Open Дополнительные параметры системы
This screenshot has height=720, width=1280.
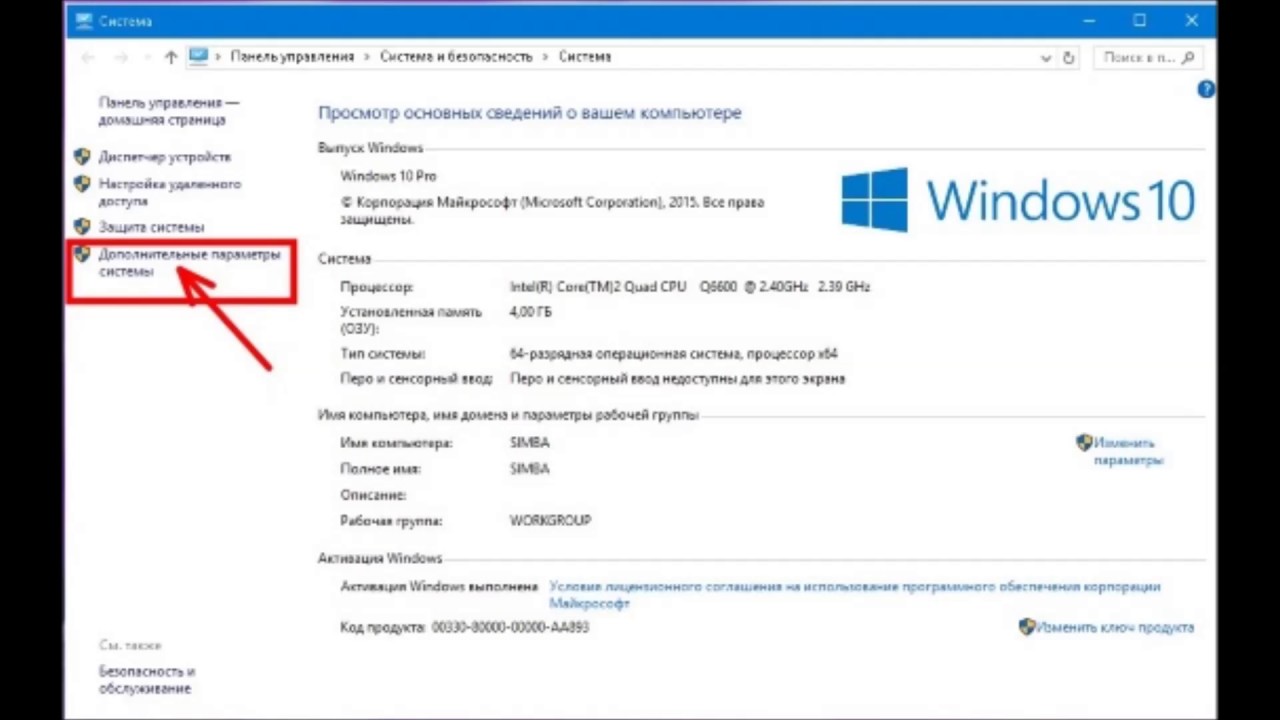tap(189, 263)
